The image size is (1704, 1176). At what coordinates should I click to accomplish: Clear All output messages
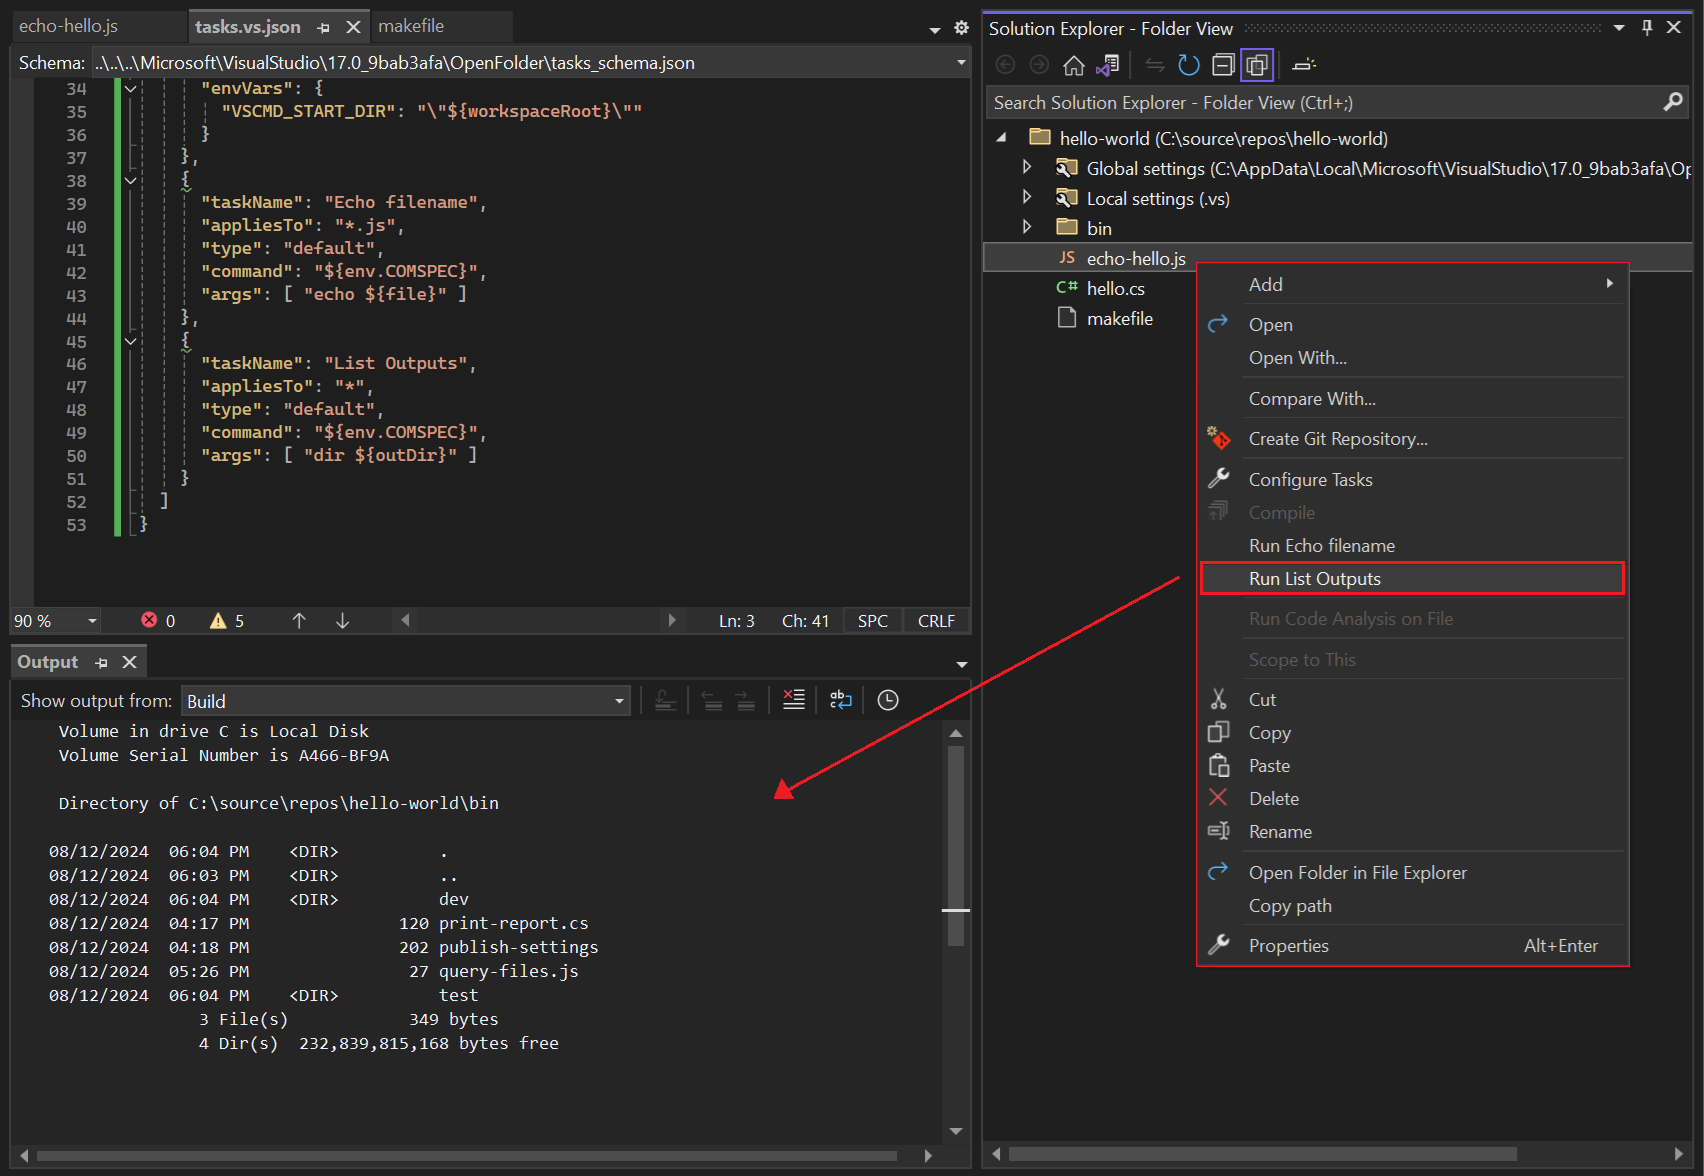click(x=793, y=699)
